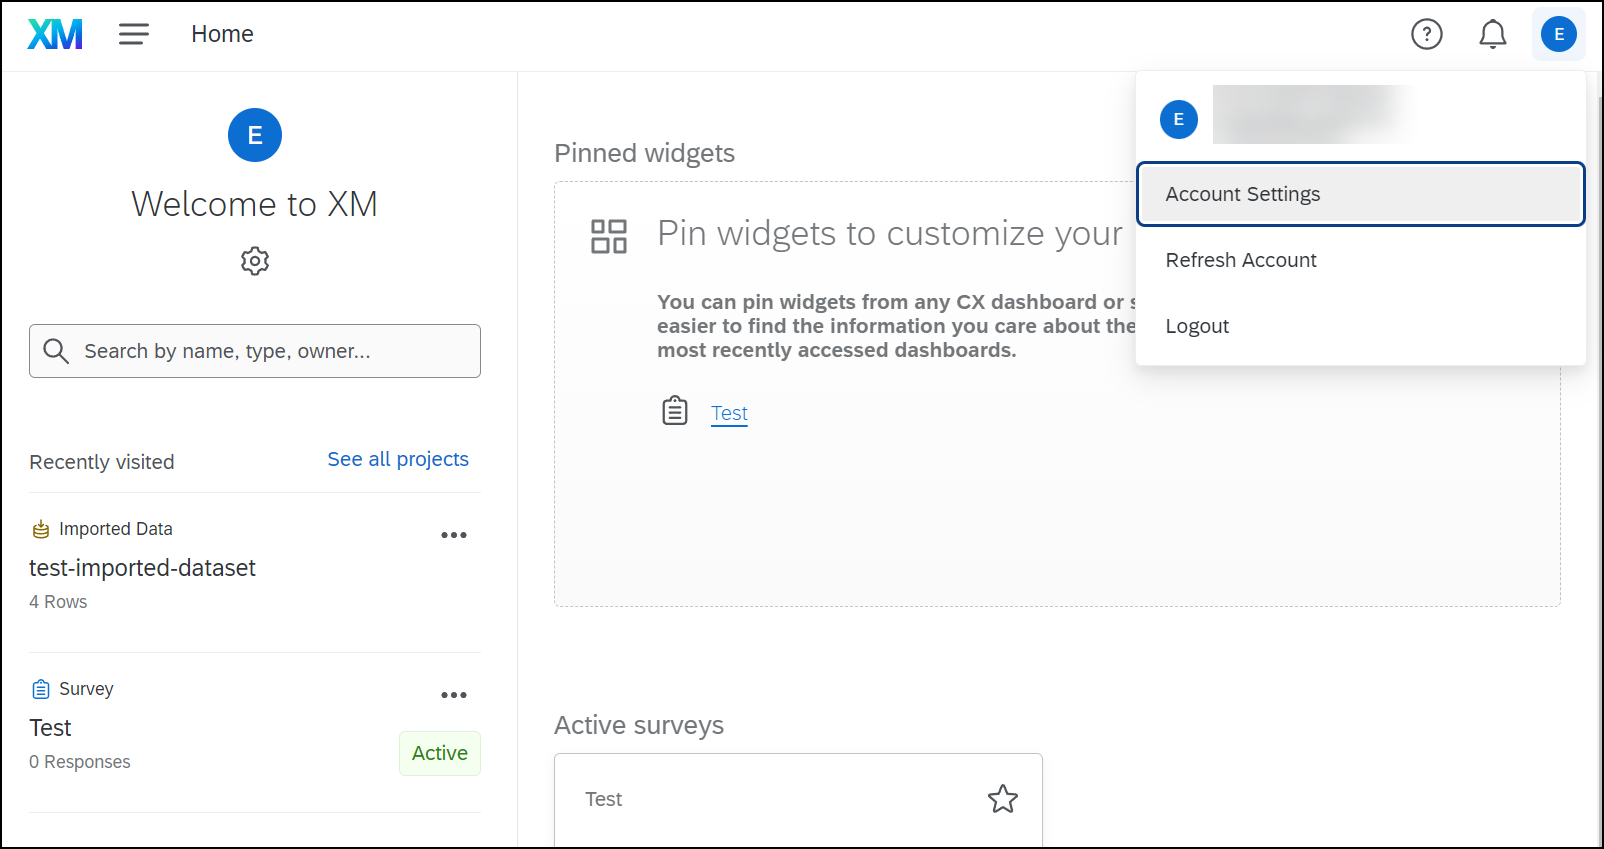This screenshot has width=1604, height=849.
Task: Click the XM logo
Action: [55, 34]
